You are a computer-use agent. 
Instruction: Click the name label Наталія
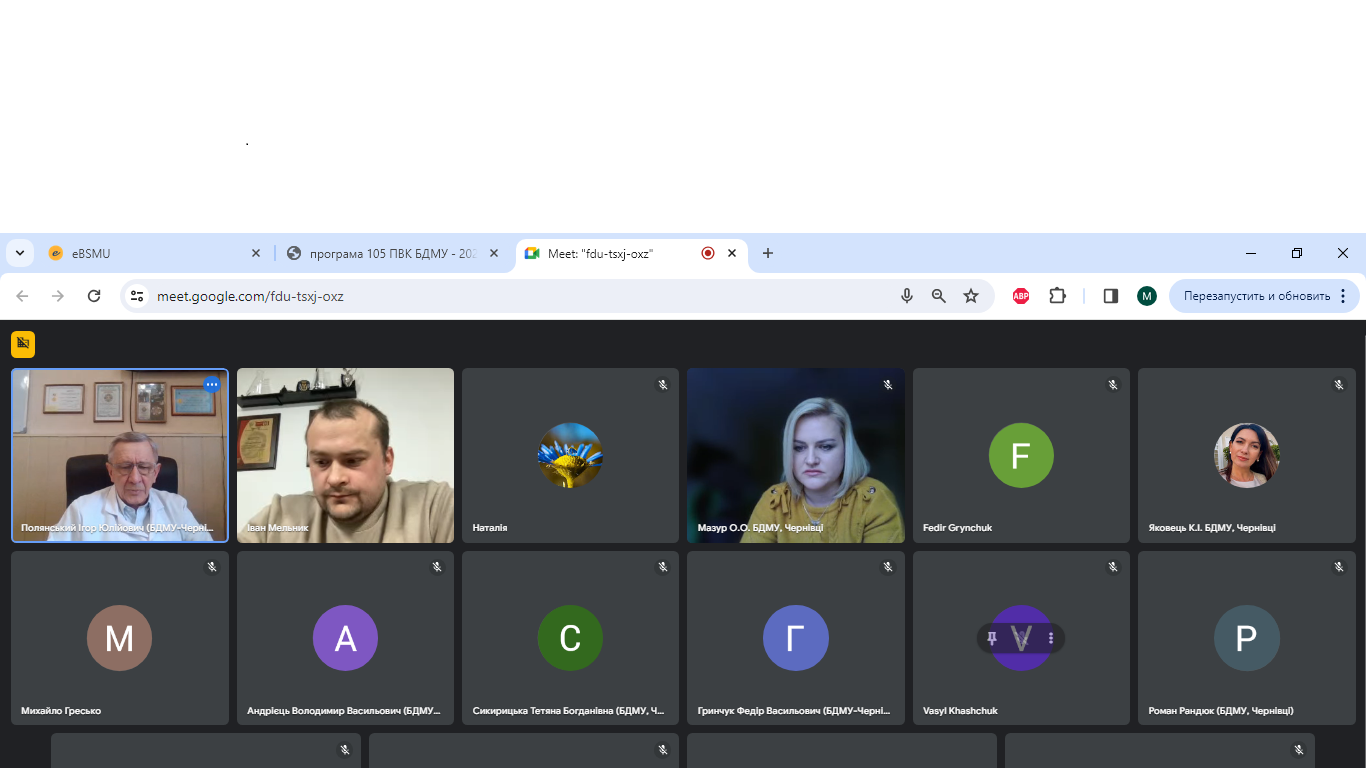490,527
